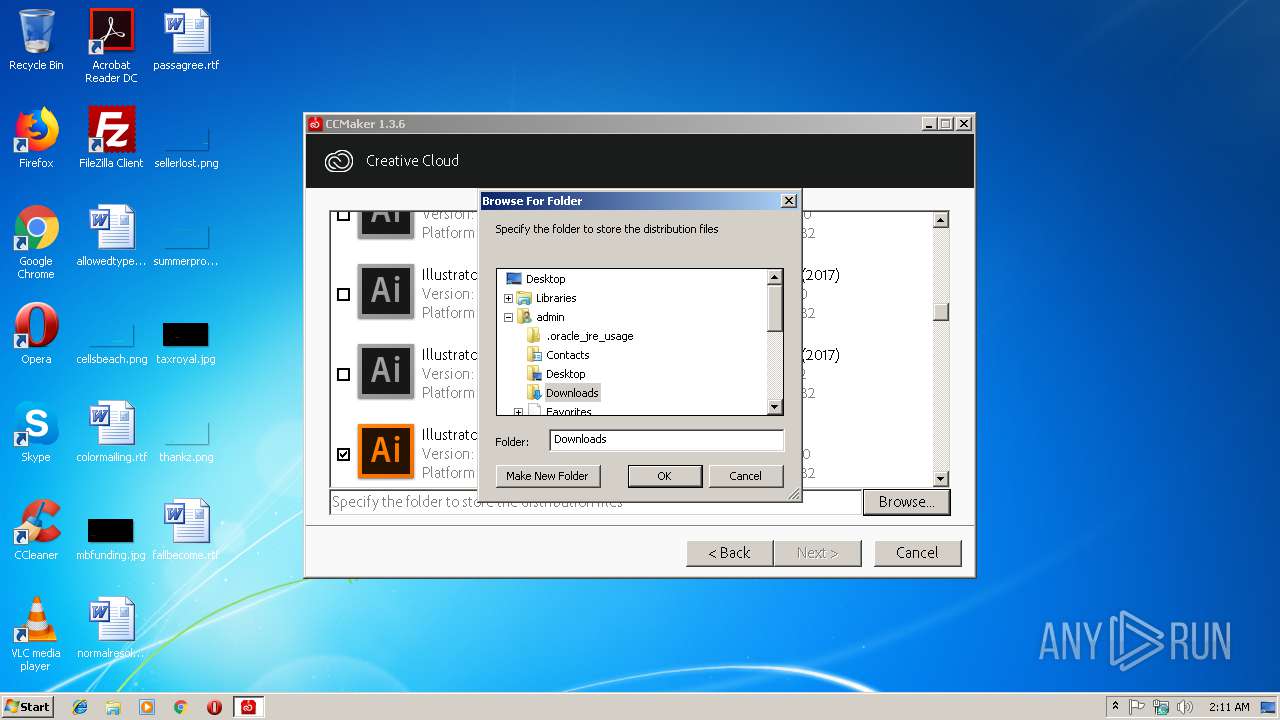Select the admin folder in tree
1280x720 pixels.
550,317
